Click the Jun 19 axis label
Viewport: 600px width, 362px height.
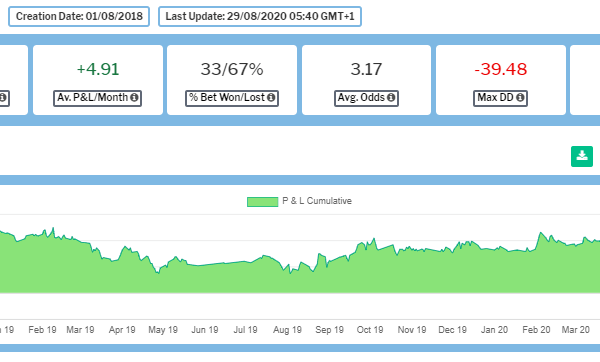click(205, 330)
